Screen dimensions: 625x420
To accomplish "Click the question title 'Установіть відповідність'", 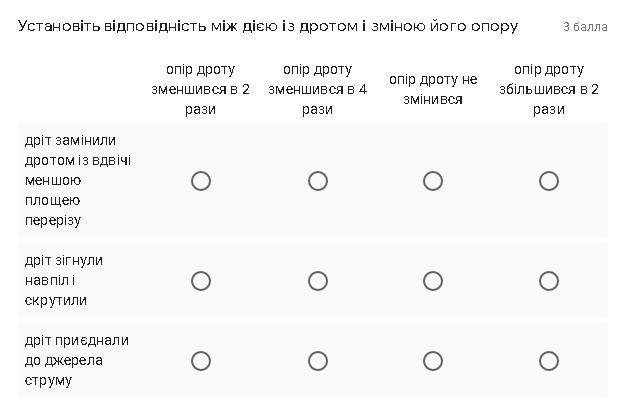I will (268, 26).
